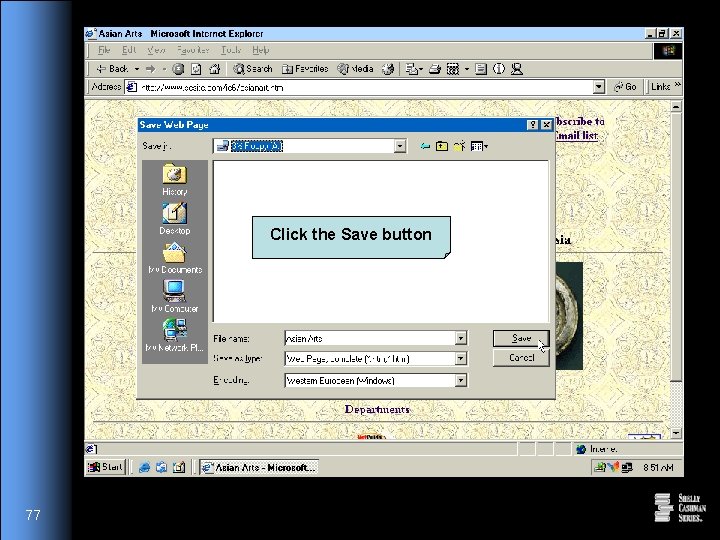Go back to last folder visited icon
720x540 pixels.
425,146
